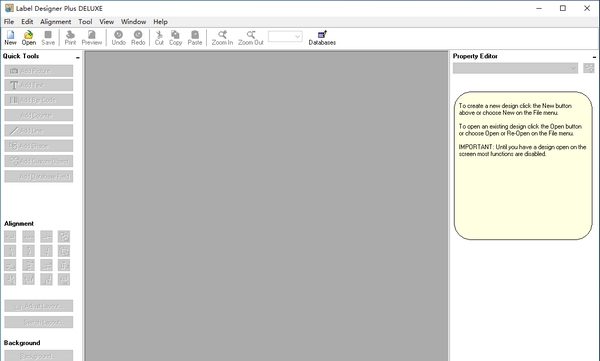This screenshot has height=361, width=600.
Task: Open the Window menu
Action: coord(134,22)
